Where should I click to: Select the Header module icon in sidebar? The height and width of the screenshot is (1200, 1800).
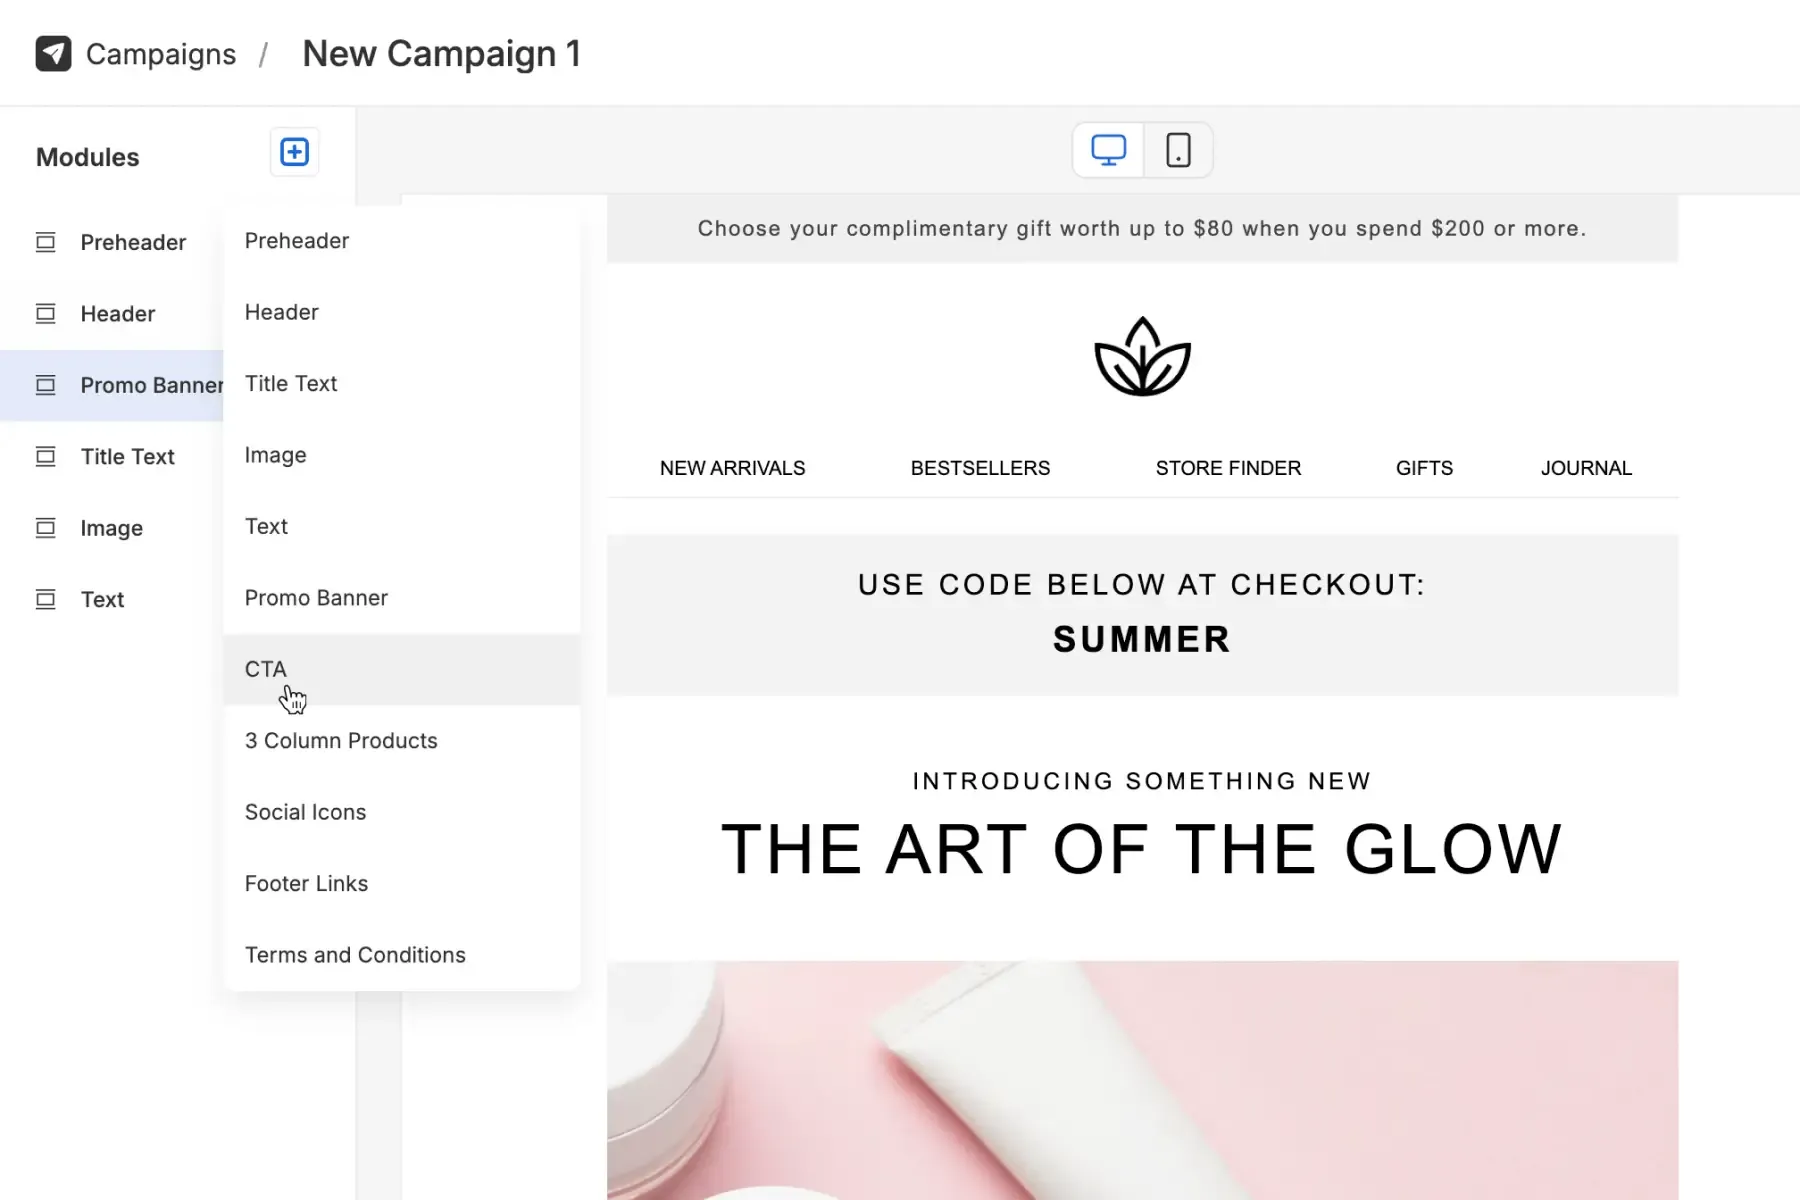click(45, 313)
